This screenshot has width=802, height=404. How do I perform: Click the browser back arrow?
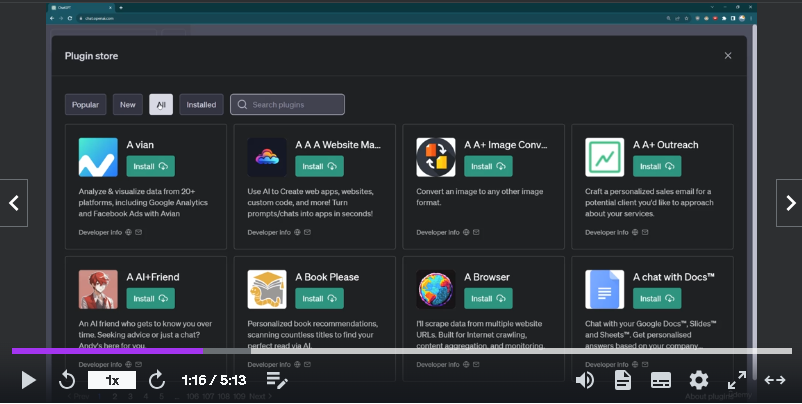click(52, 18)
